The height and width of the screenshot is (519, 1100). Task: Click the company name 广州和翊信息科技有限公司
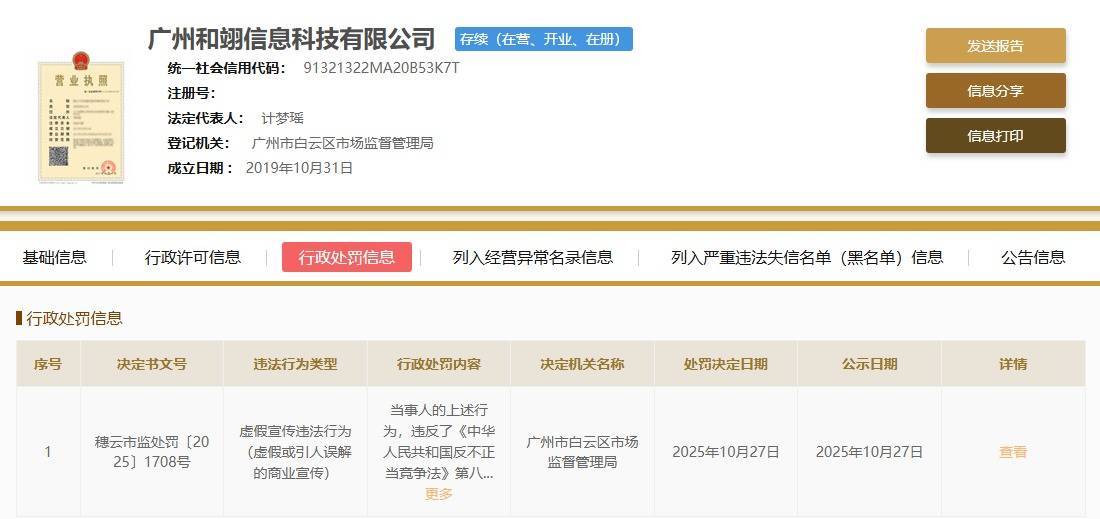point(292,39)
